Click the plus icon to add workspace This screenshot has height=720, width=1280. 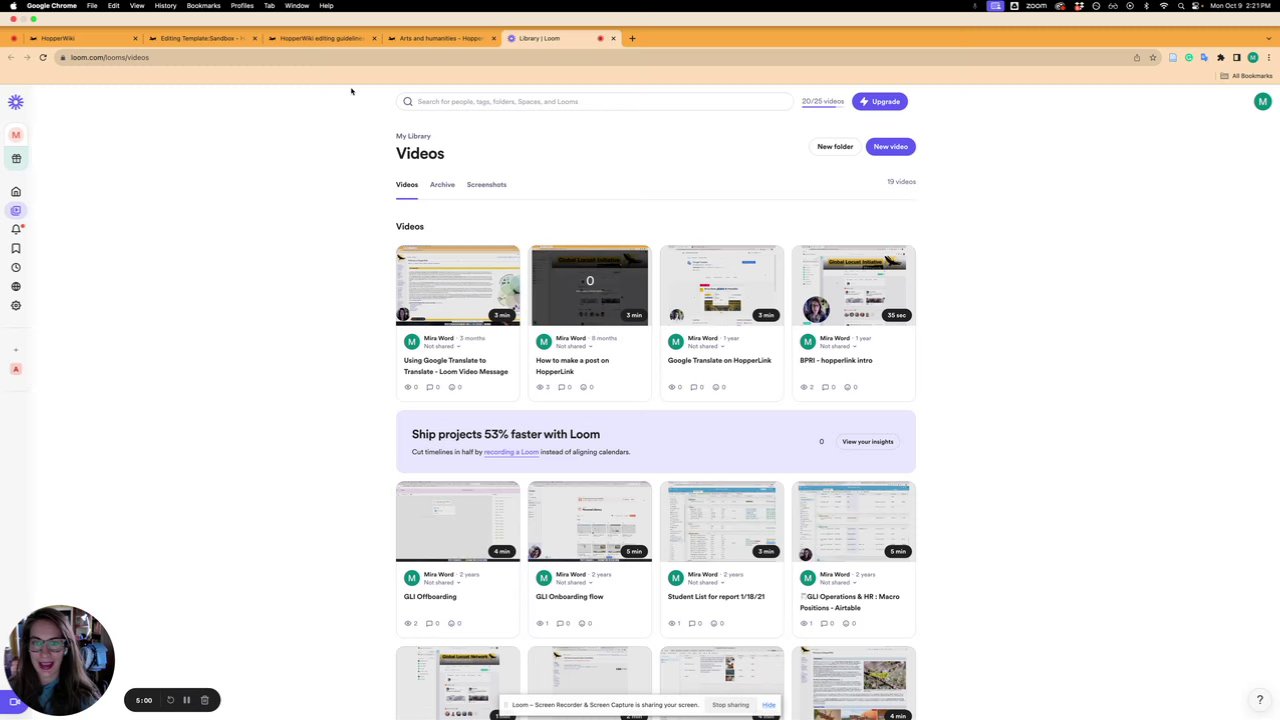[16, 350]
